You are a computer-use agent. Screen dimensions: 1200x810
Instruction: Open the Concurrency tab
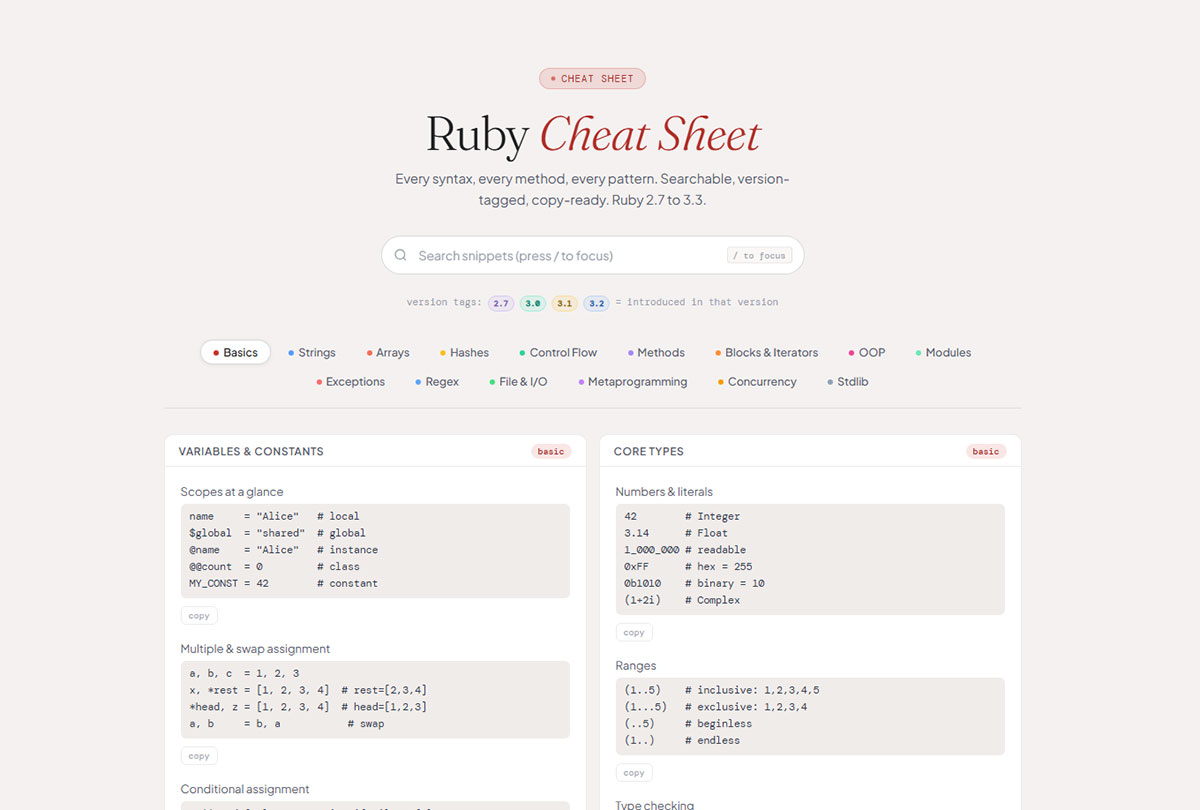[756, 381]
